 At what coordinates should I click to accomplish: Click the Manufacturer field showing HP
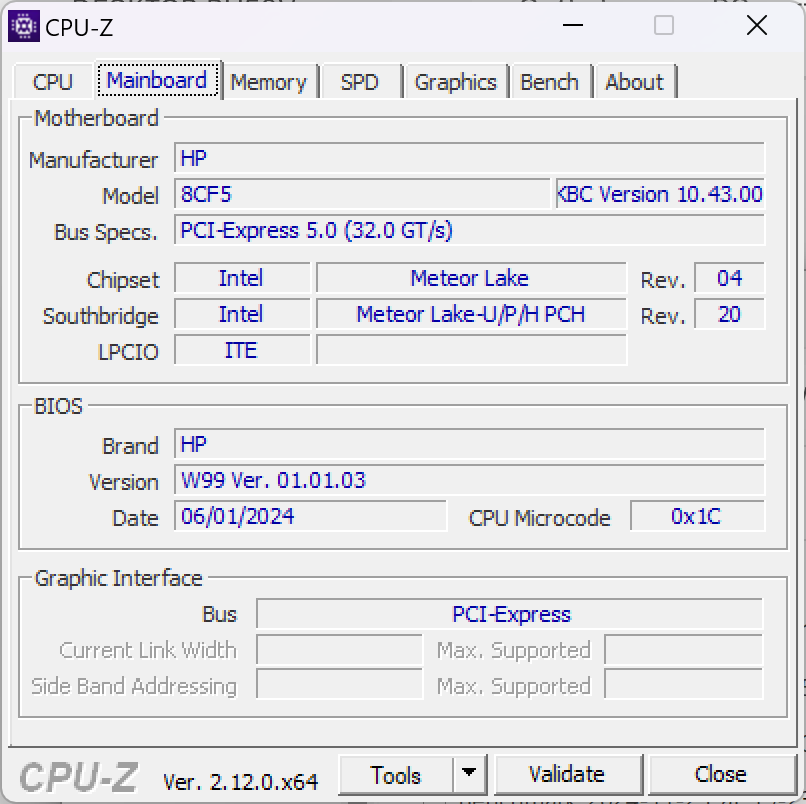pos(469,158)
